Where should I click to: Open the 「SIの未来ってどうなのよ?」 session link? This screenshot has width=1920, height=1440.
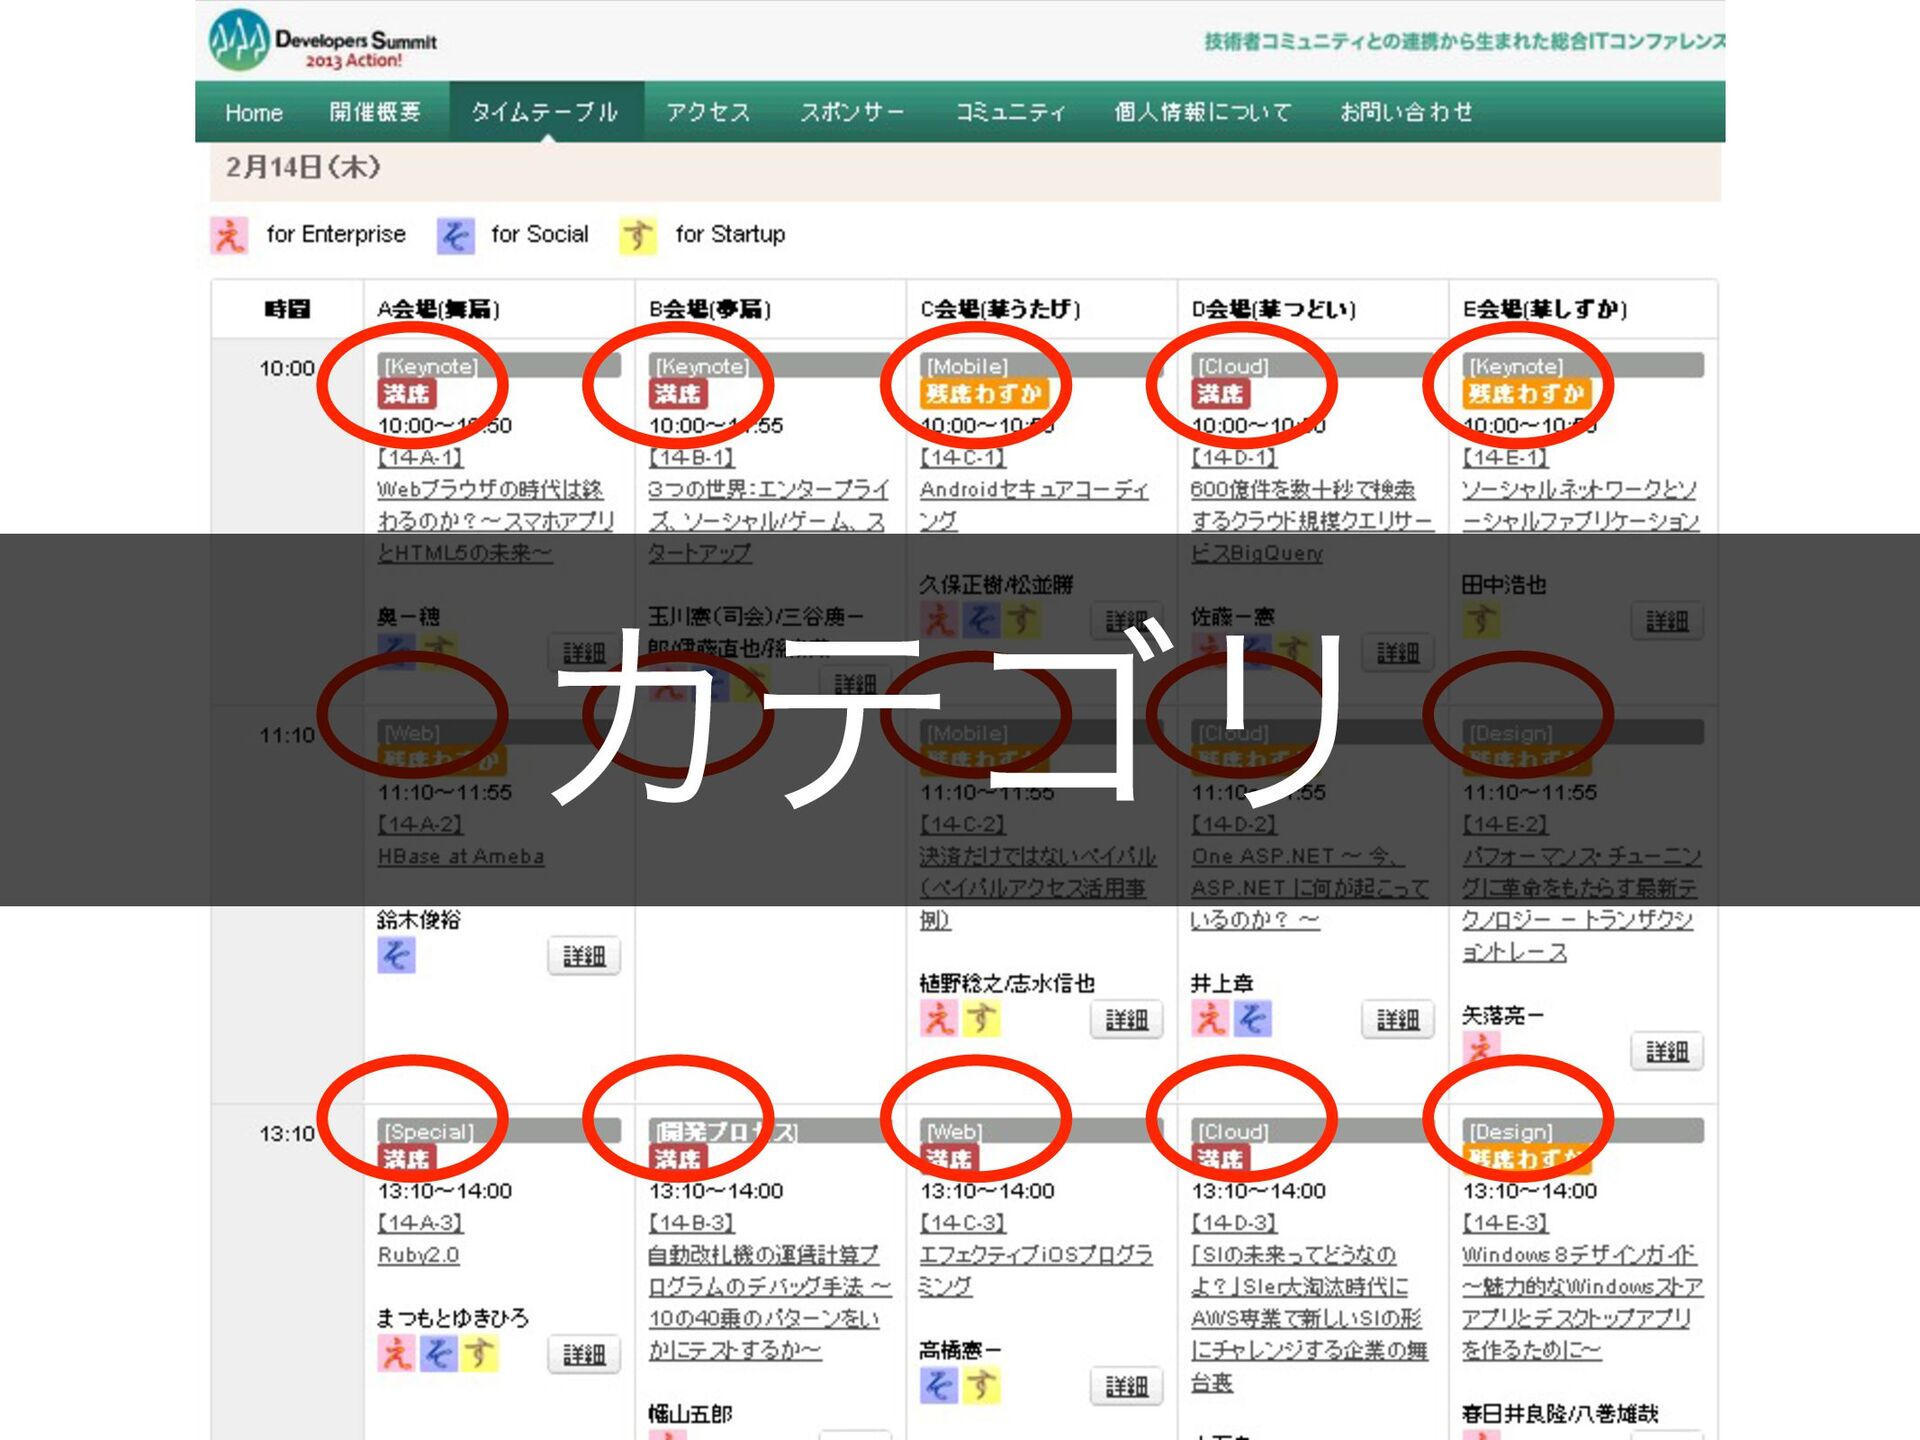[1309, 1319]
